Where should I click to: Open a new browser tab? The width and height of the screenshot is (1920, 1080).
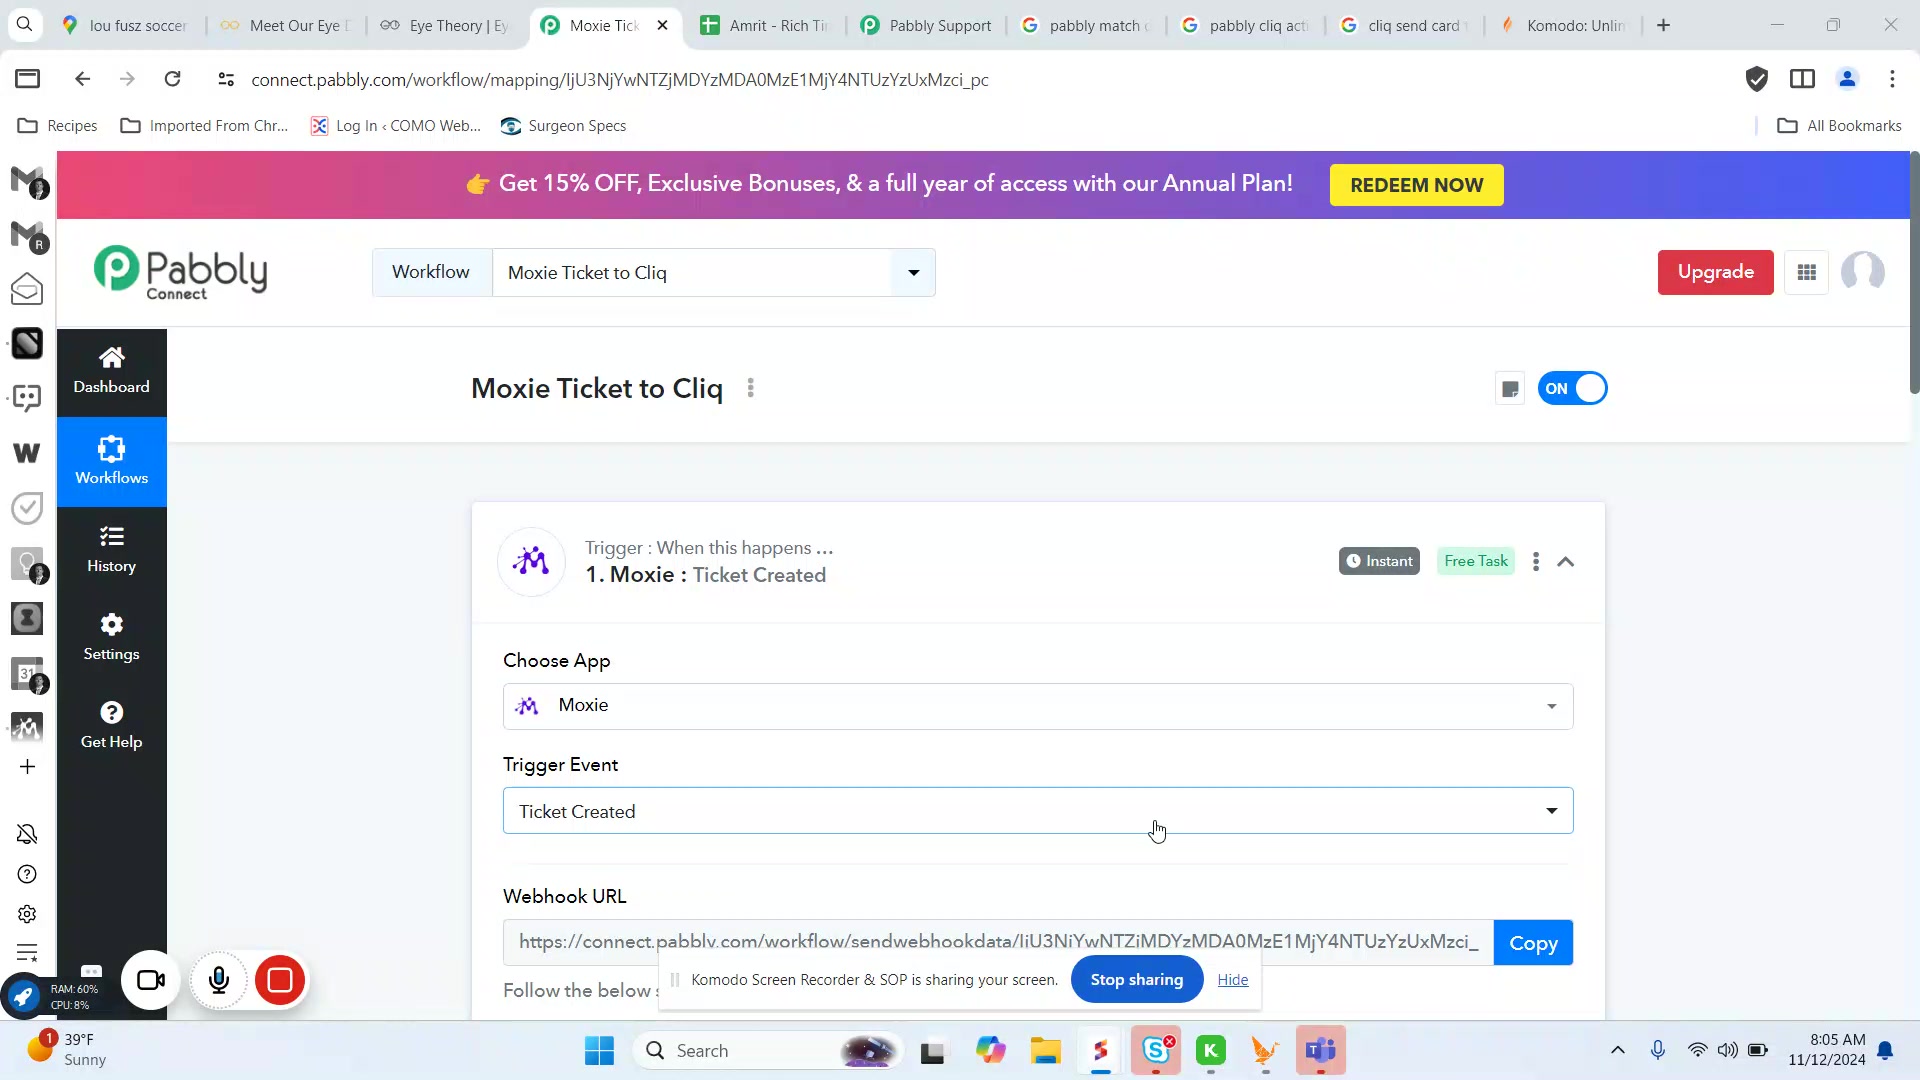(x=1664, y=25)
